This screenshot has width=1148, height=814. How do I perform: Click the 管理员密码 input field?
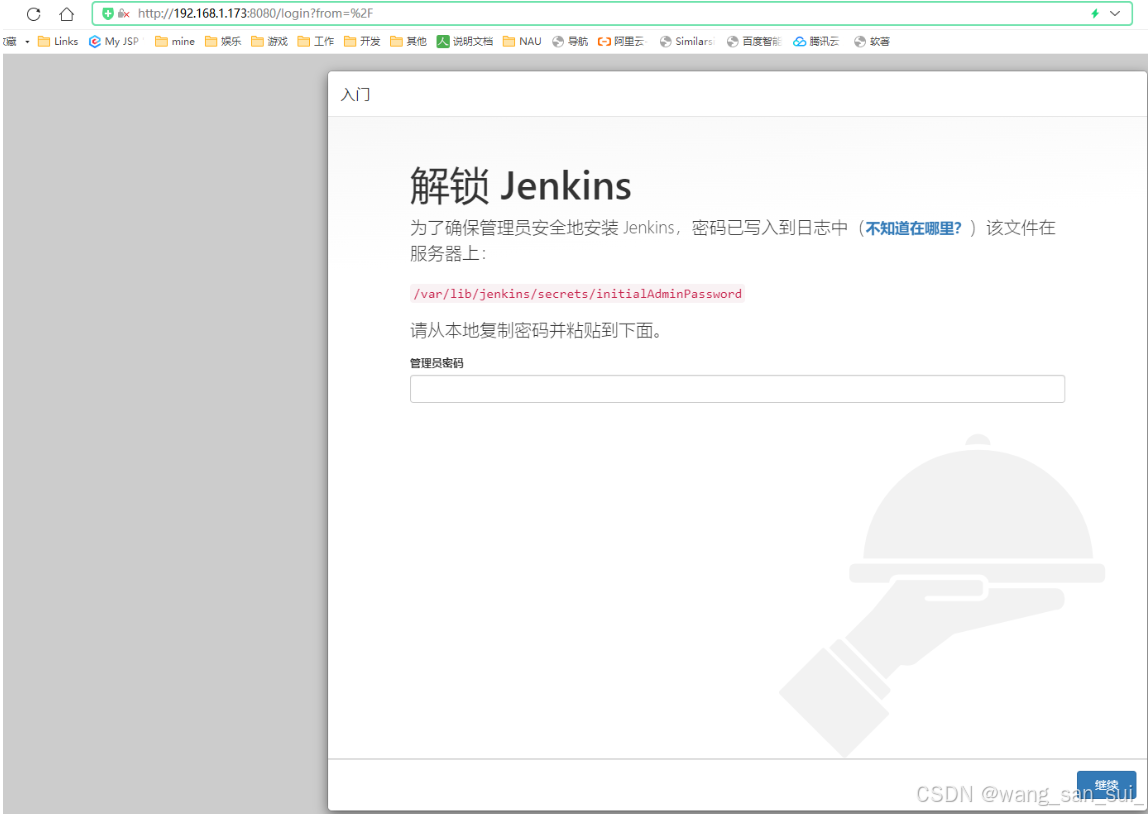tap(737, 389)
